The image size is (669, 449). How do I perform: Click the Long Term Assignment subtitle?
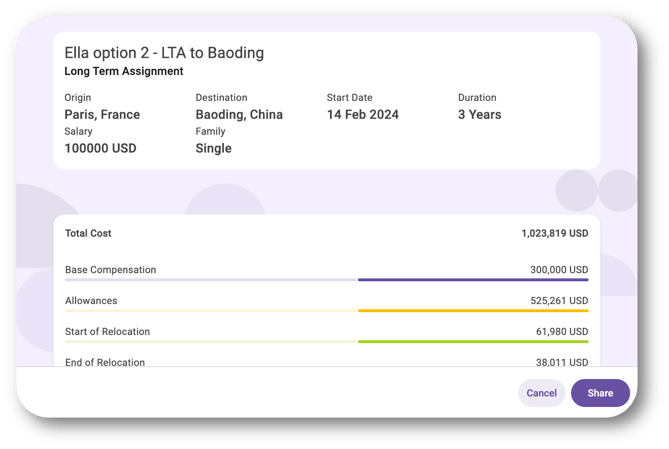[124, 71]
